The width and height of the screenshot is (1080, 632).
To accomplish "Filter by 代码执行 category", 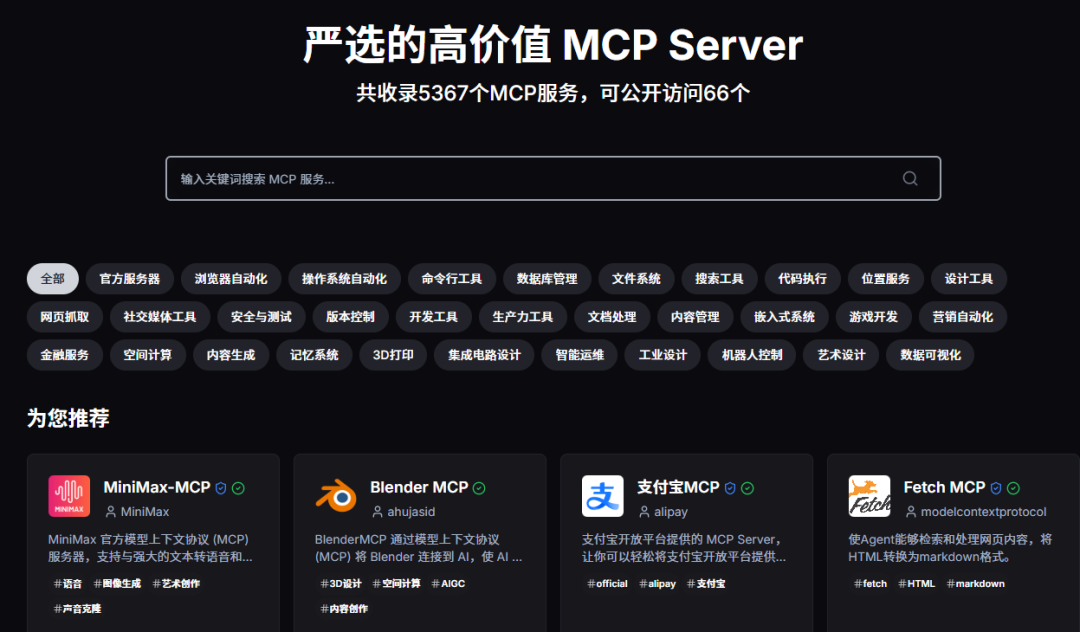I will (802, 279).
